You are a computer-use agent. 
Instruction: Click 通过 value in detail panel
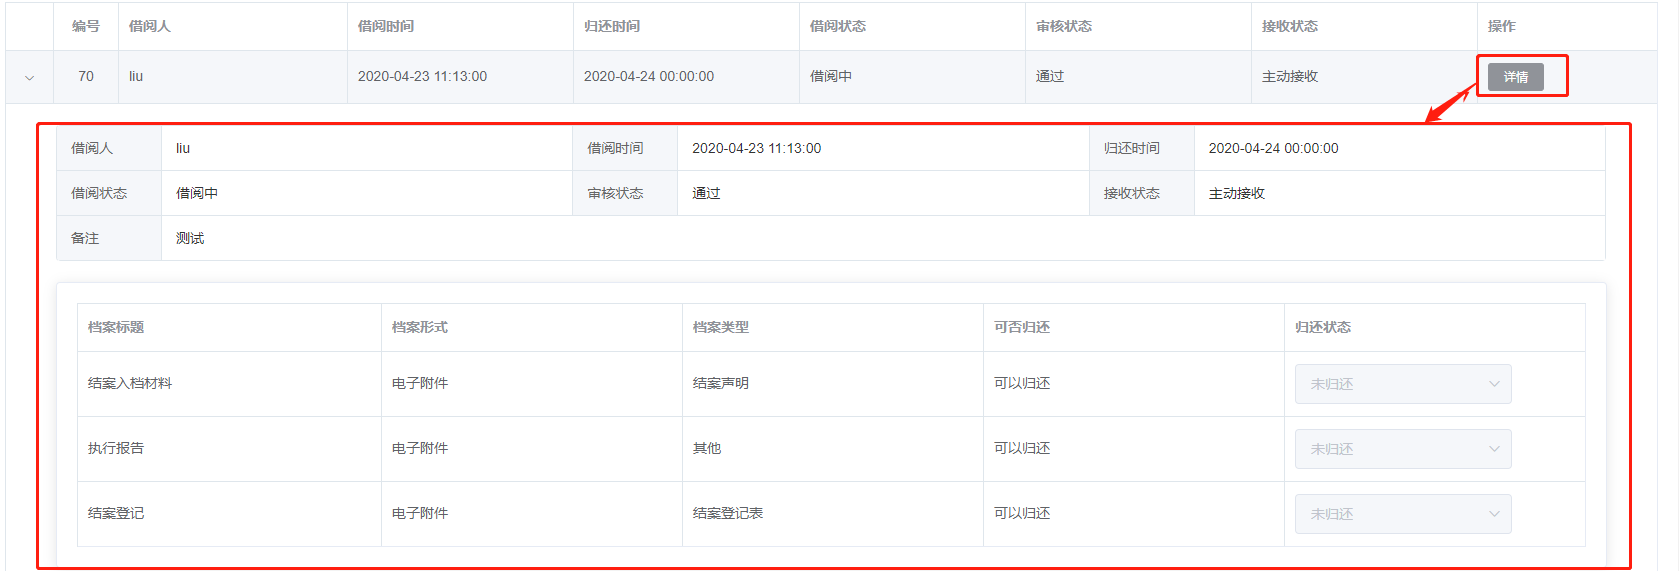[706, 193]
